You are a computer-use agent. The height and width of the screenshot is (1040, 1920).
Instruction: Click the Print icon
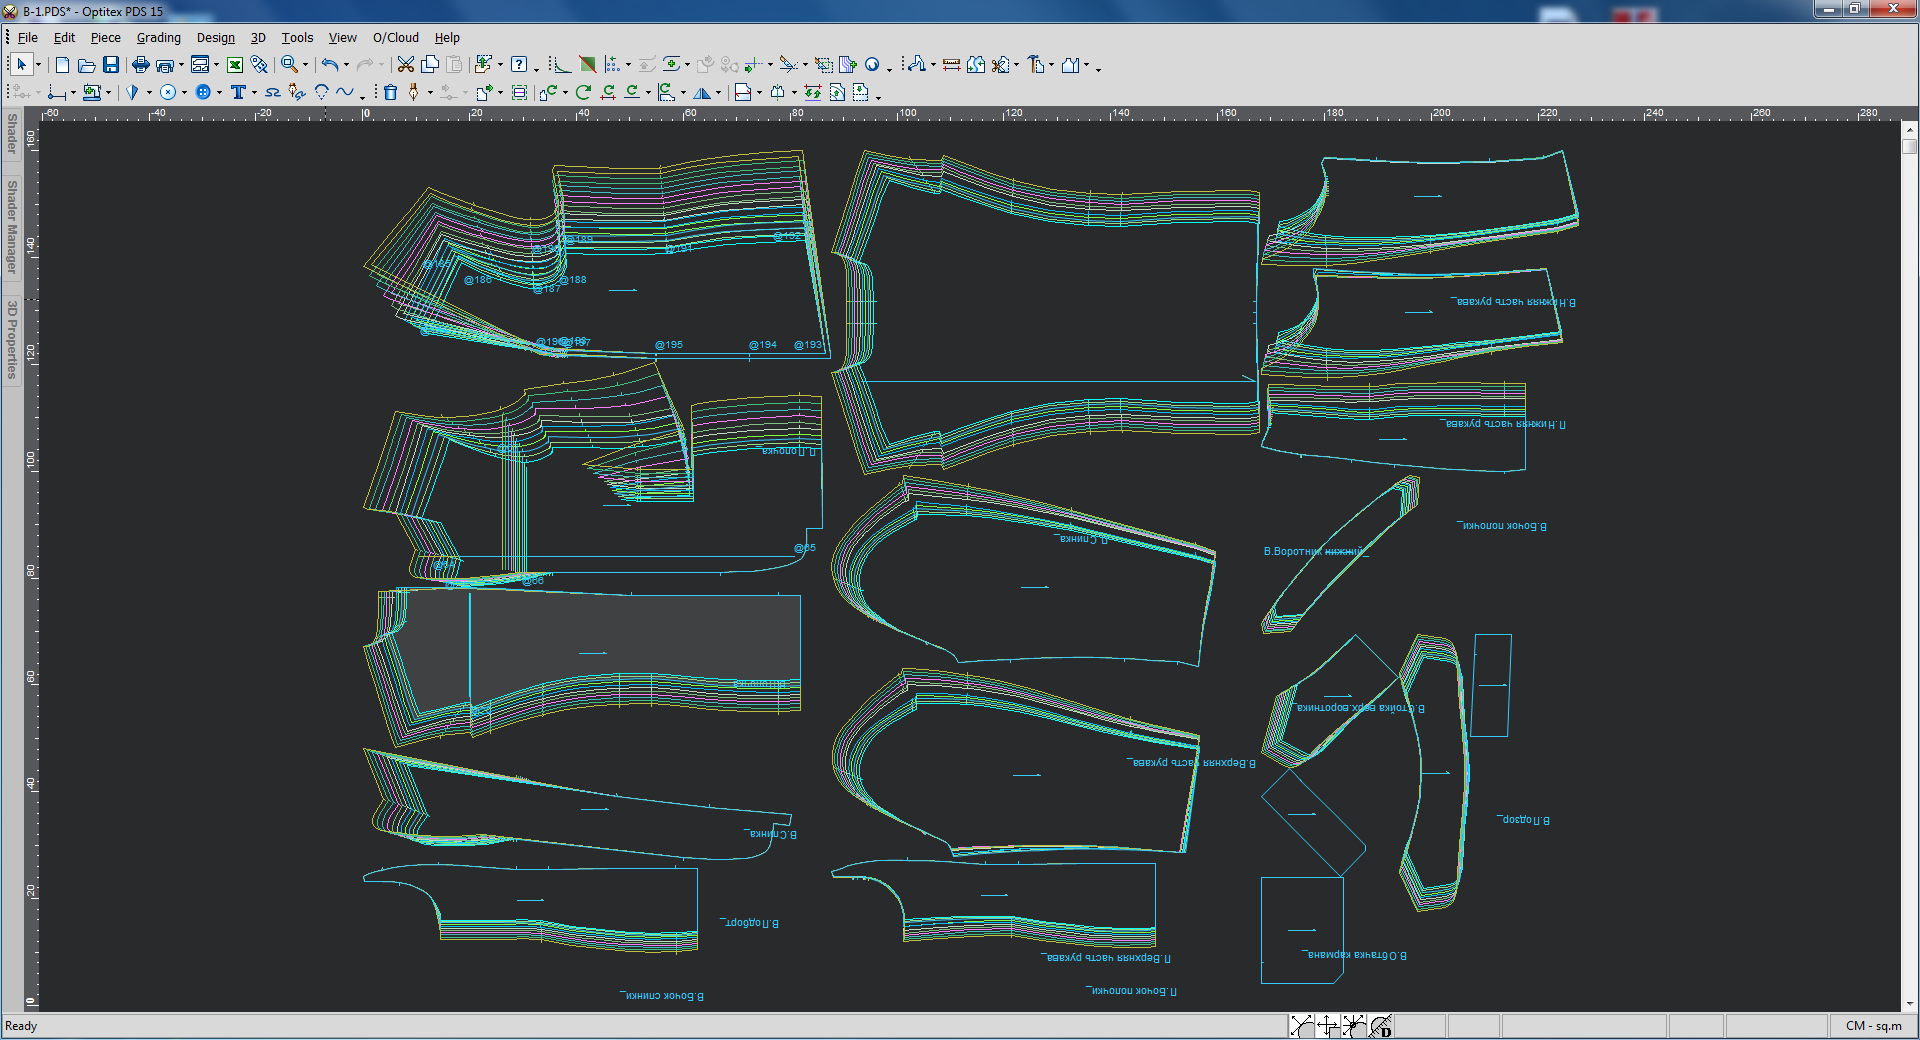140,65
